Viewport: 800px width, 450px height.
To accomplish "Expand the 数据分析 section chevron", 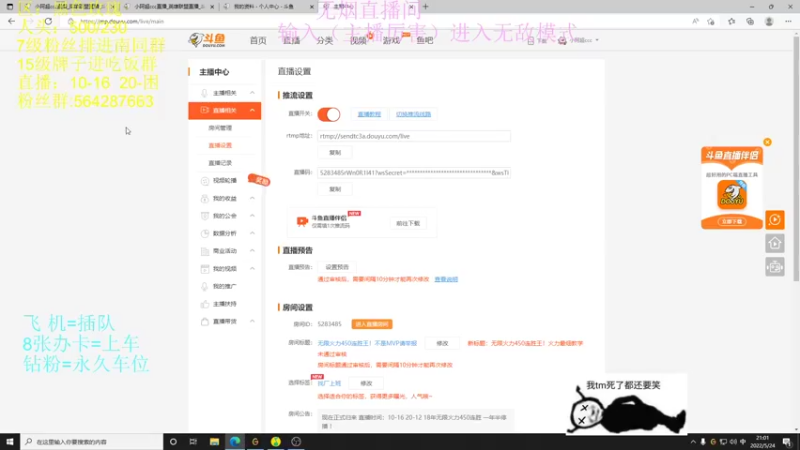I will tap(252, 233).
